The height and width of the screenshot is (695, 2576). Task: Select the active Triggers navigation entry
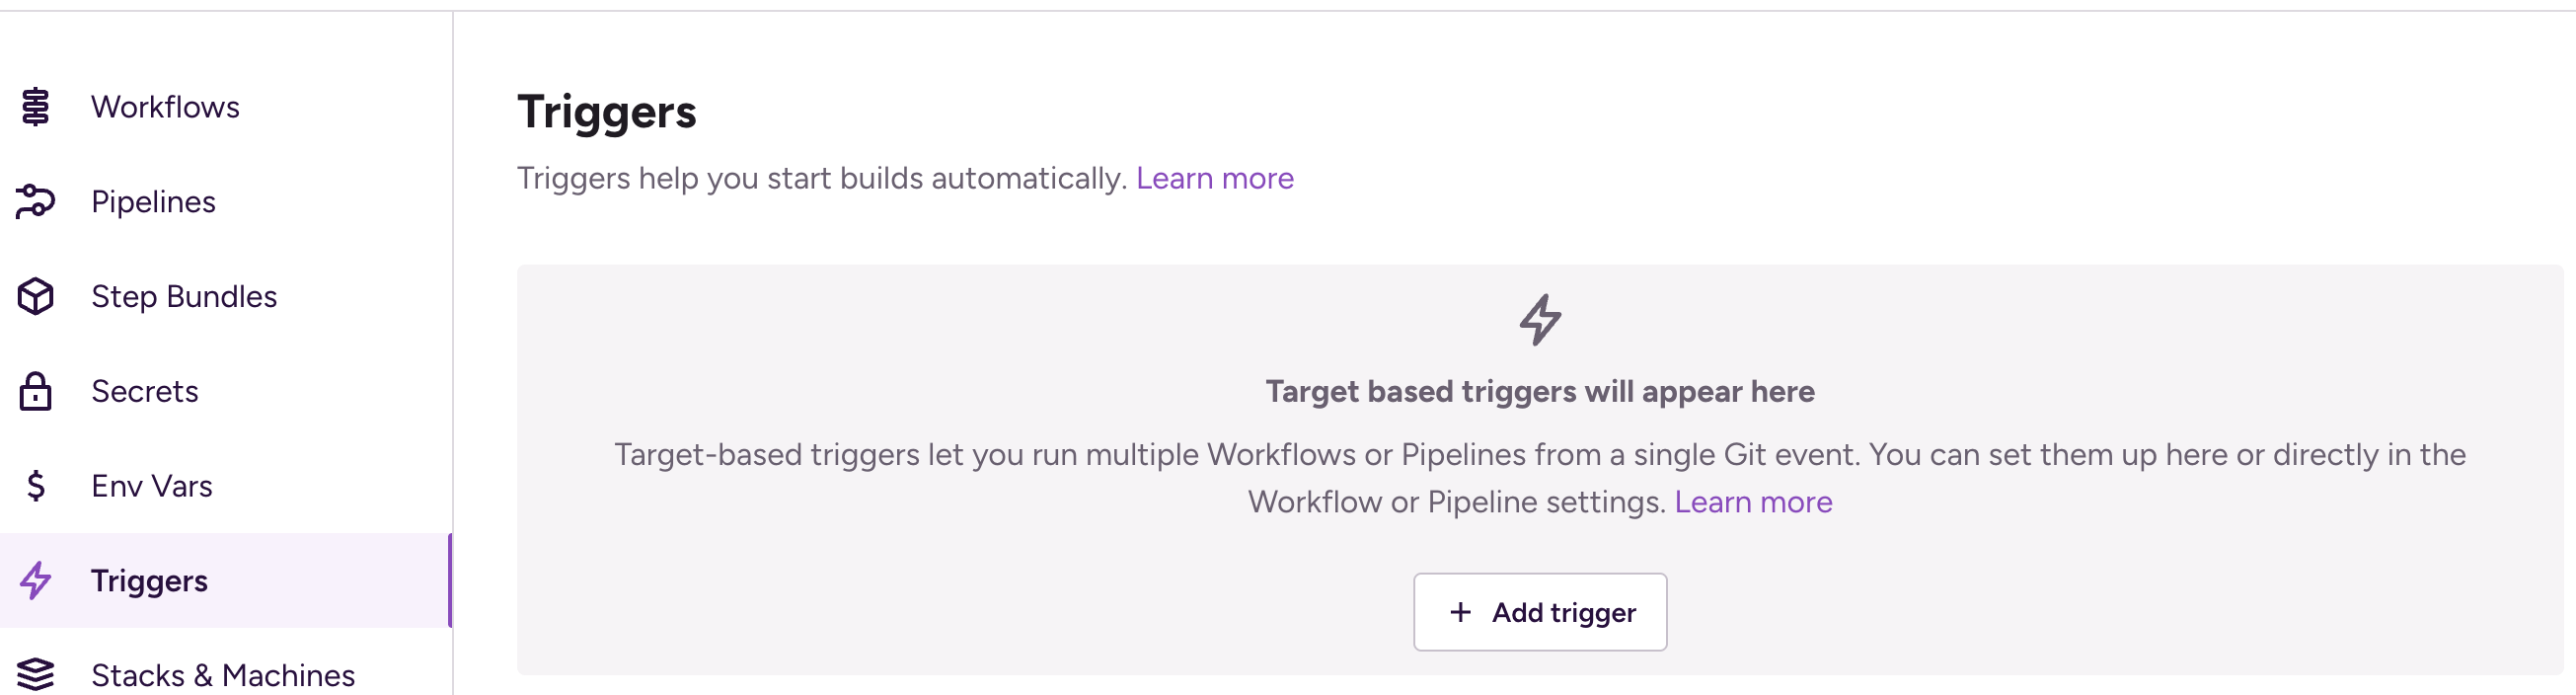click(149, 580)
